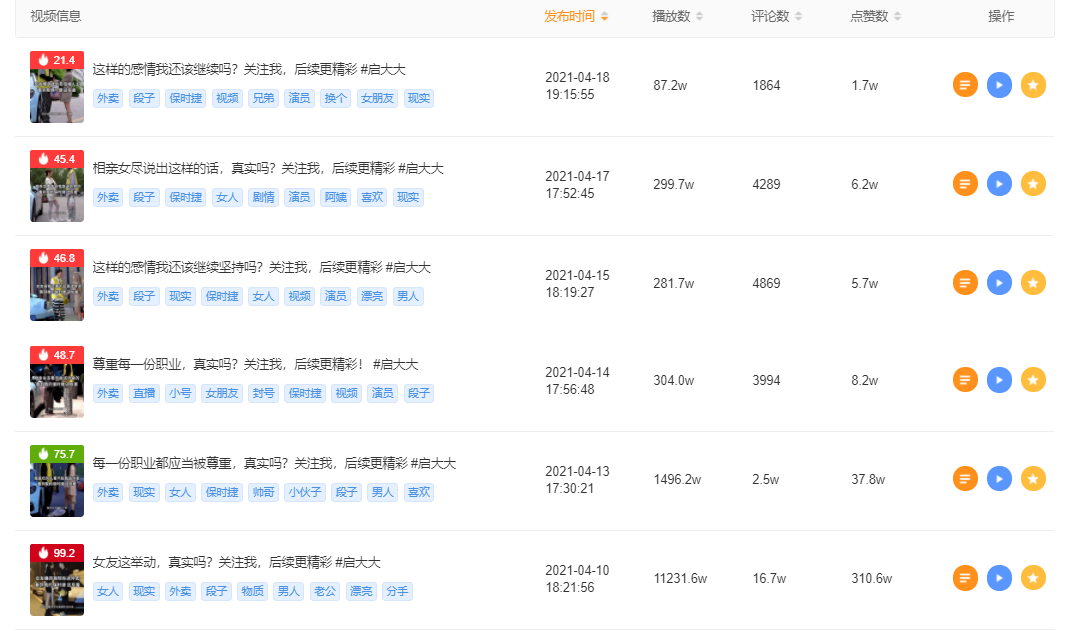Open thumbnail with 48.7 heat score

coord(57,382)
